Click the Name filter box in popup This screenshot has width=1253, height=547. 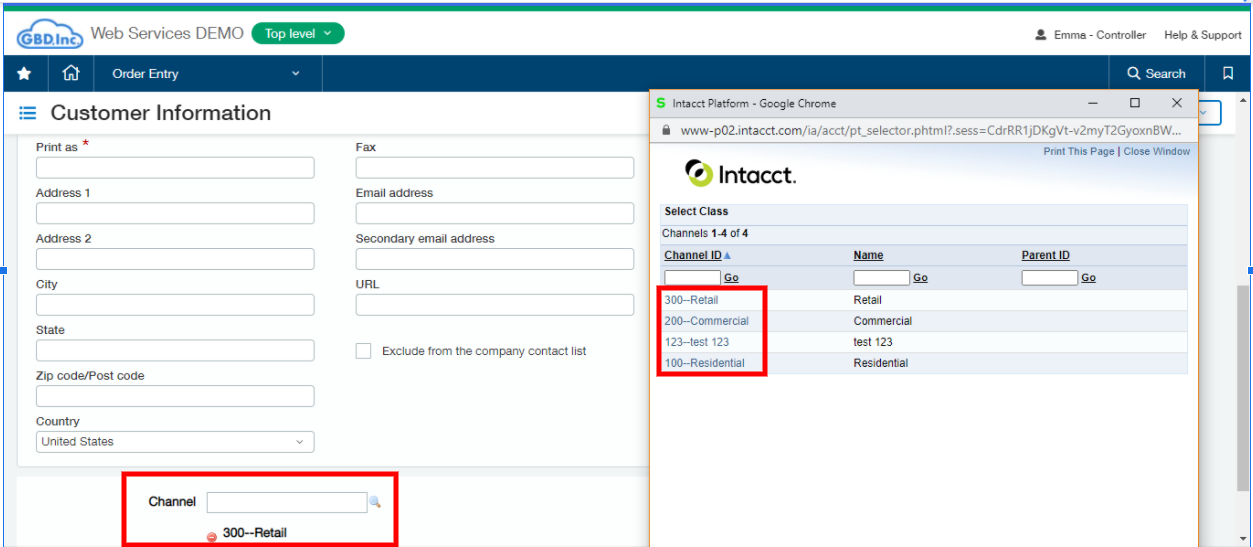point(881,277)
